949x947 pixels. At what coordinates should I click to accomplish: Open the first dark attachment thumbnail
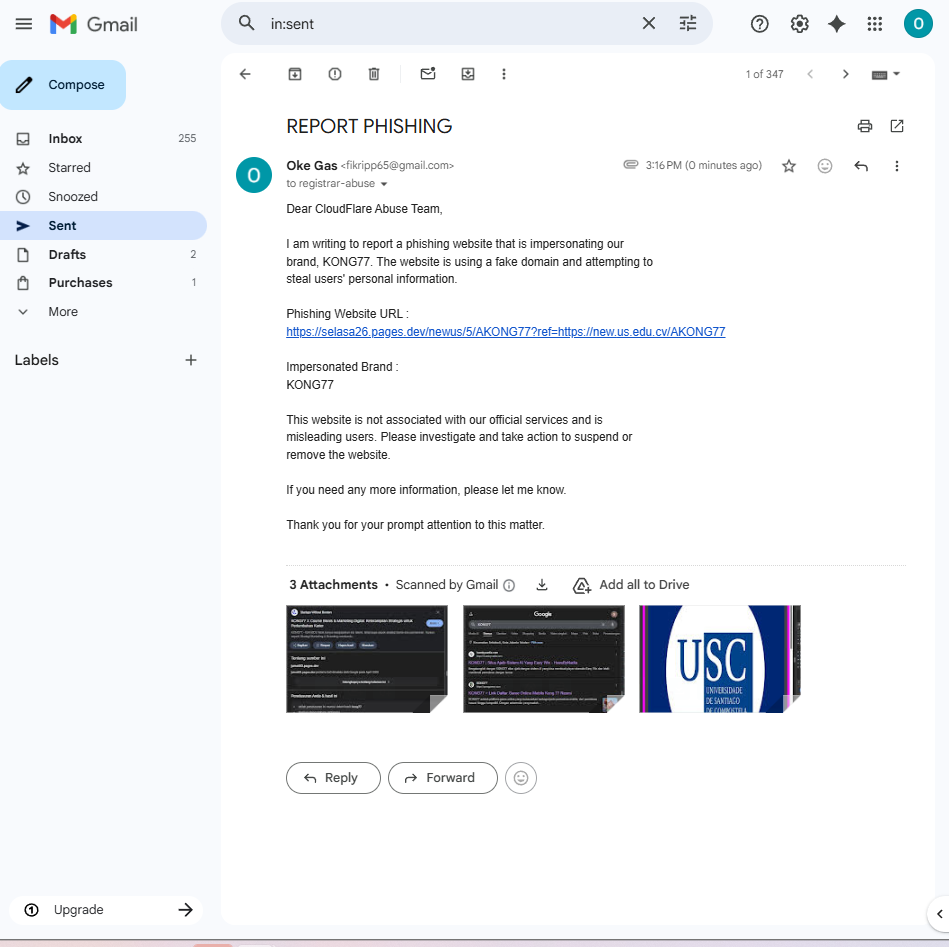click(x=367, y=659)
